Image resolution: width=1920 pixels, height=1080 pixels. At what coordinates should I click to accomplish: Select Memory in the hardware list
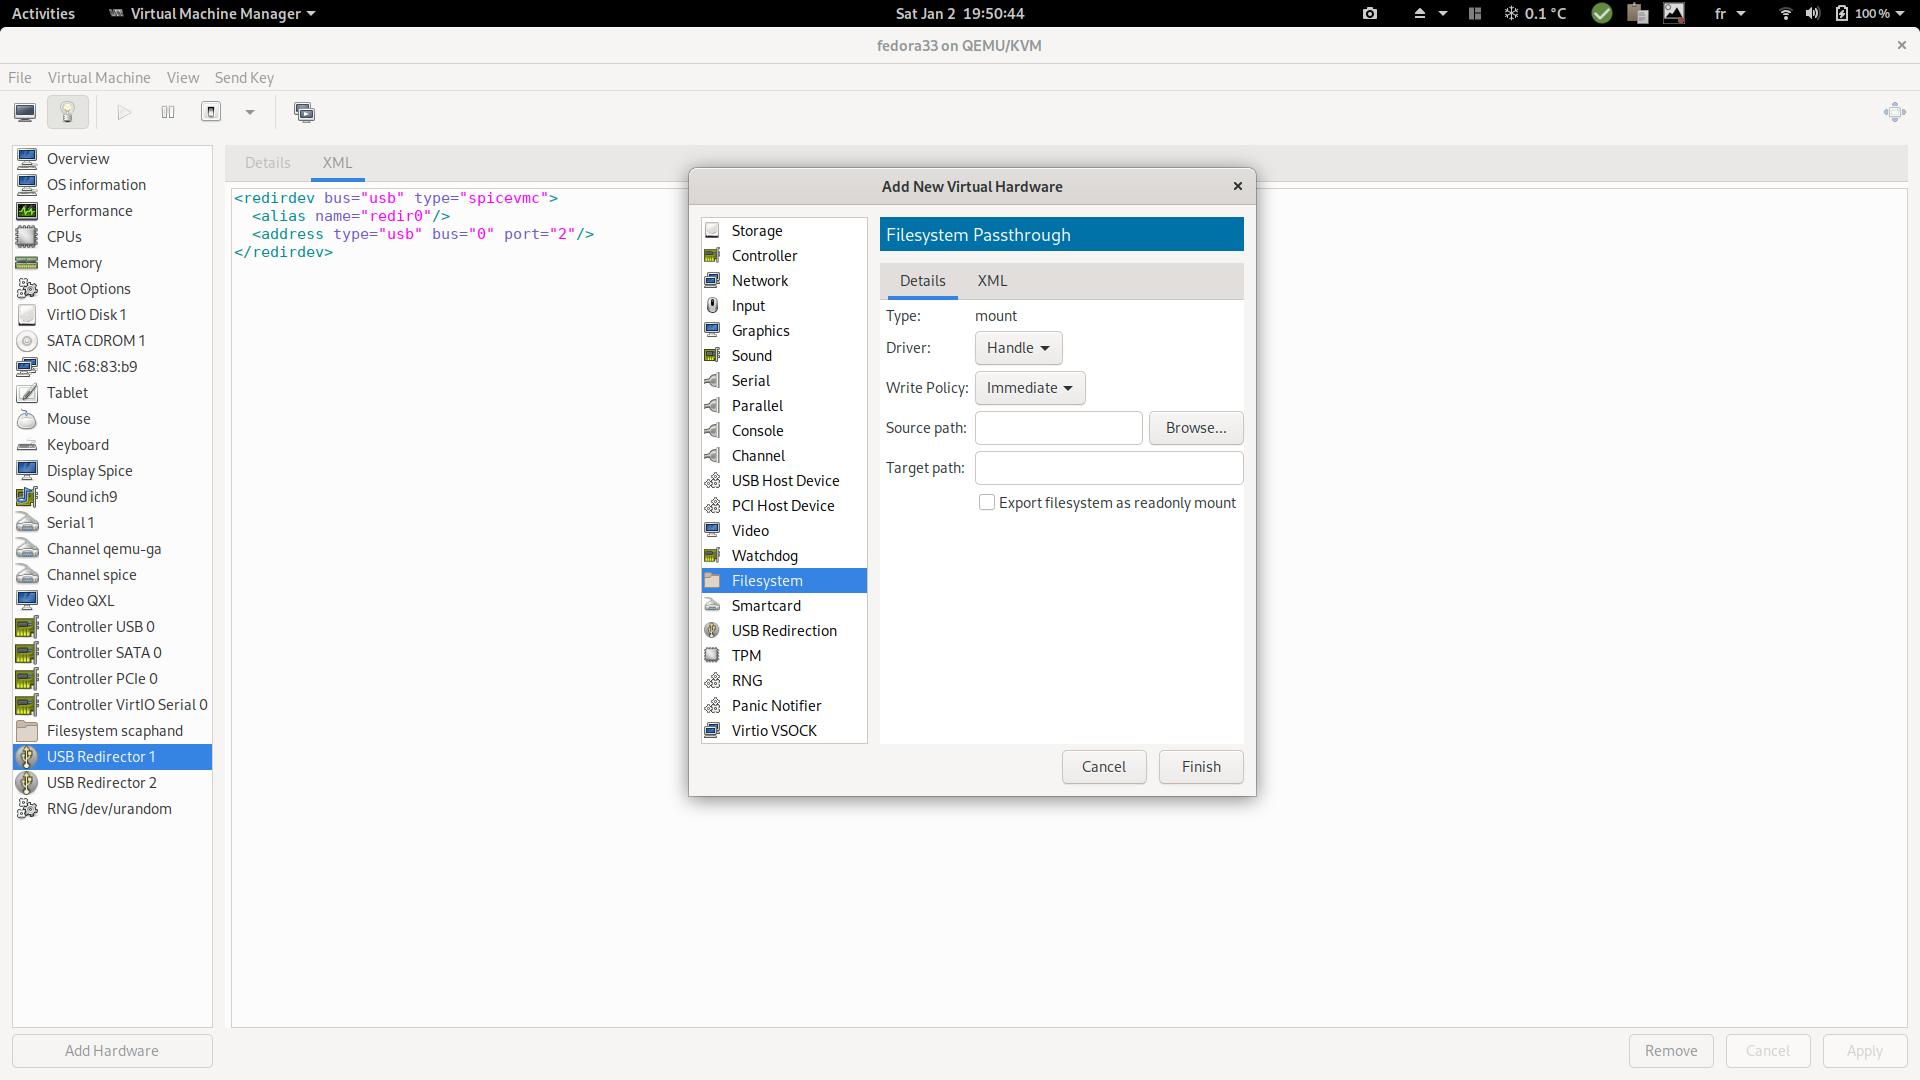(112, 262)
